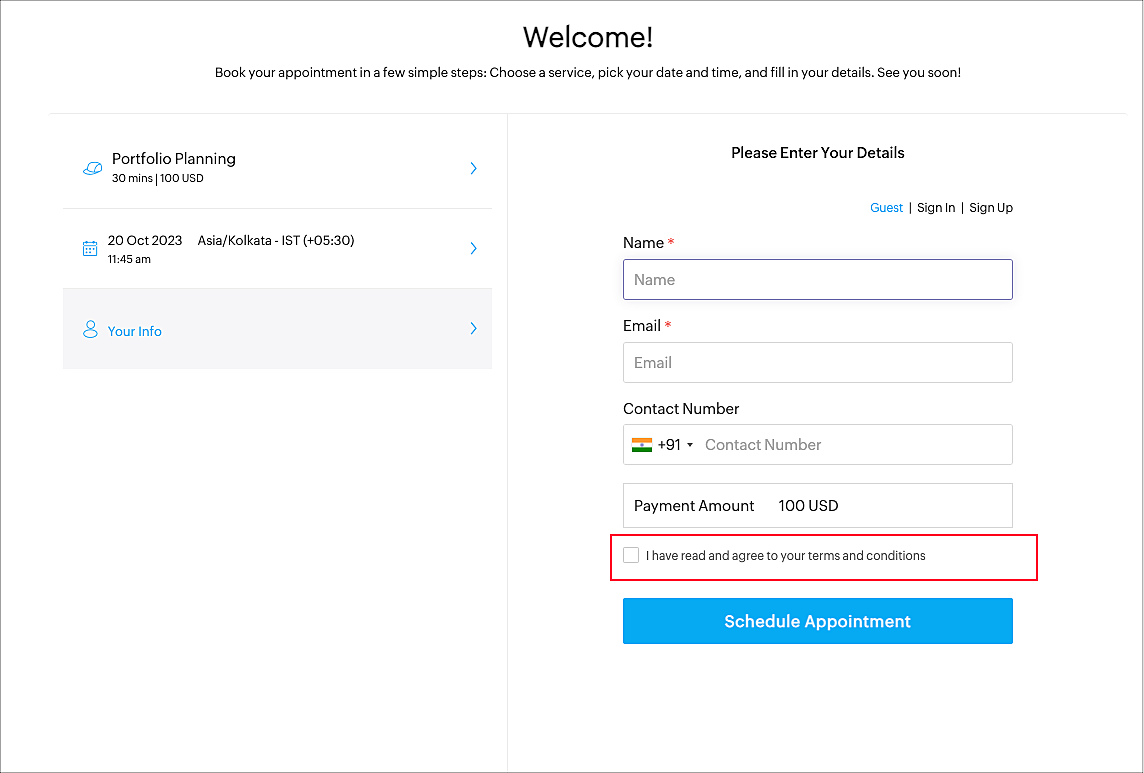The height and width of the screenshot is (773, 1144).
Task: Select the Guest tab
Action: click(x=886, y=208)
